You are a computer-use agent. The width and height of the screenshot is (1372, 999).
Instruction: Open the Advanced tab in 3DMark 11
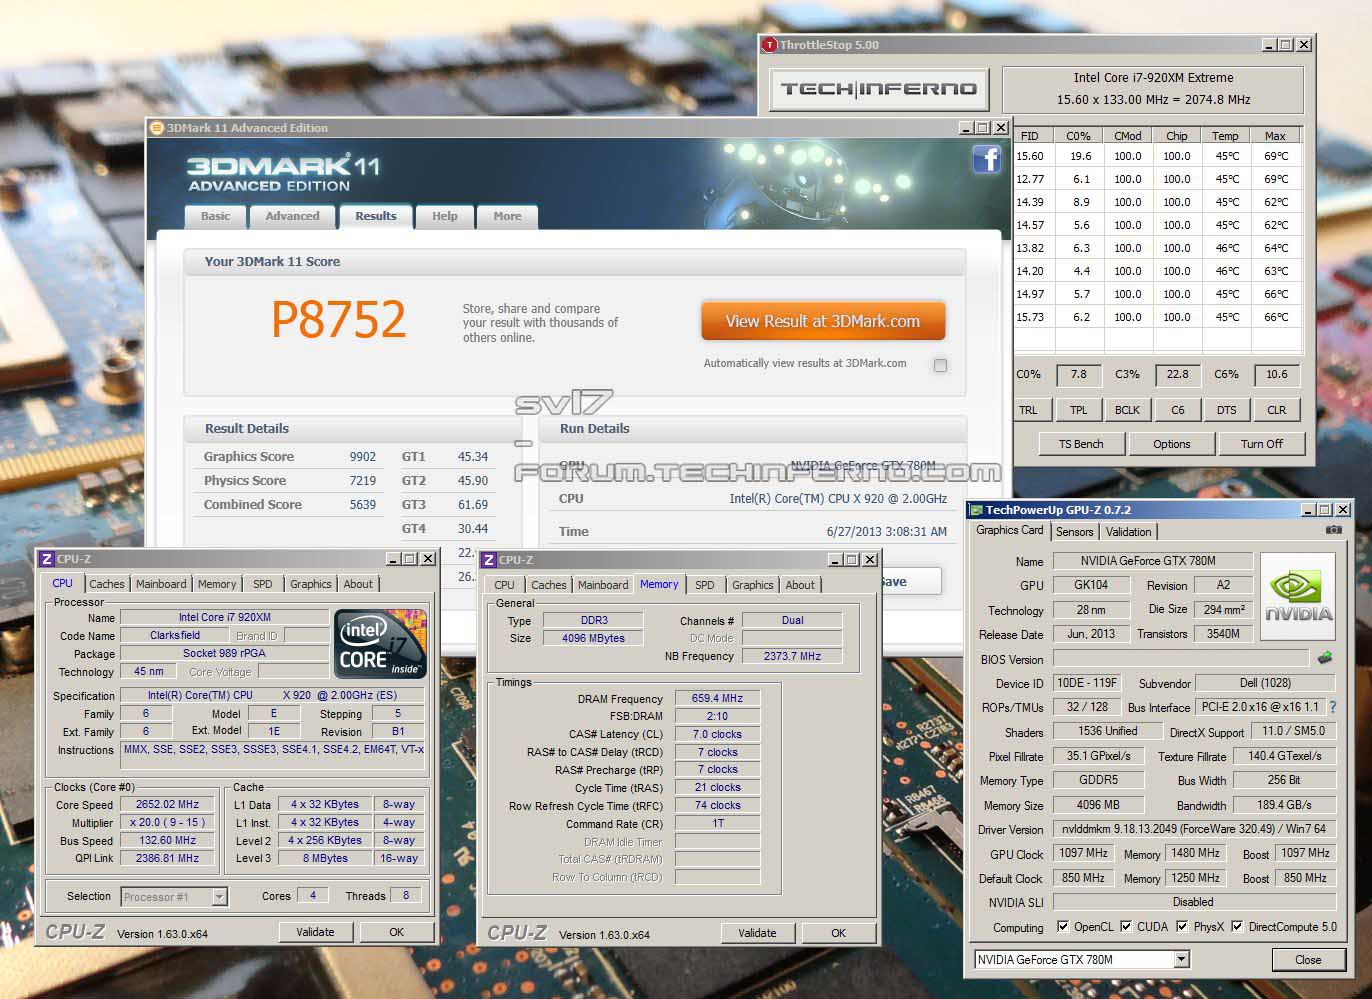[x=292, y=216]
